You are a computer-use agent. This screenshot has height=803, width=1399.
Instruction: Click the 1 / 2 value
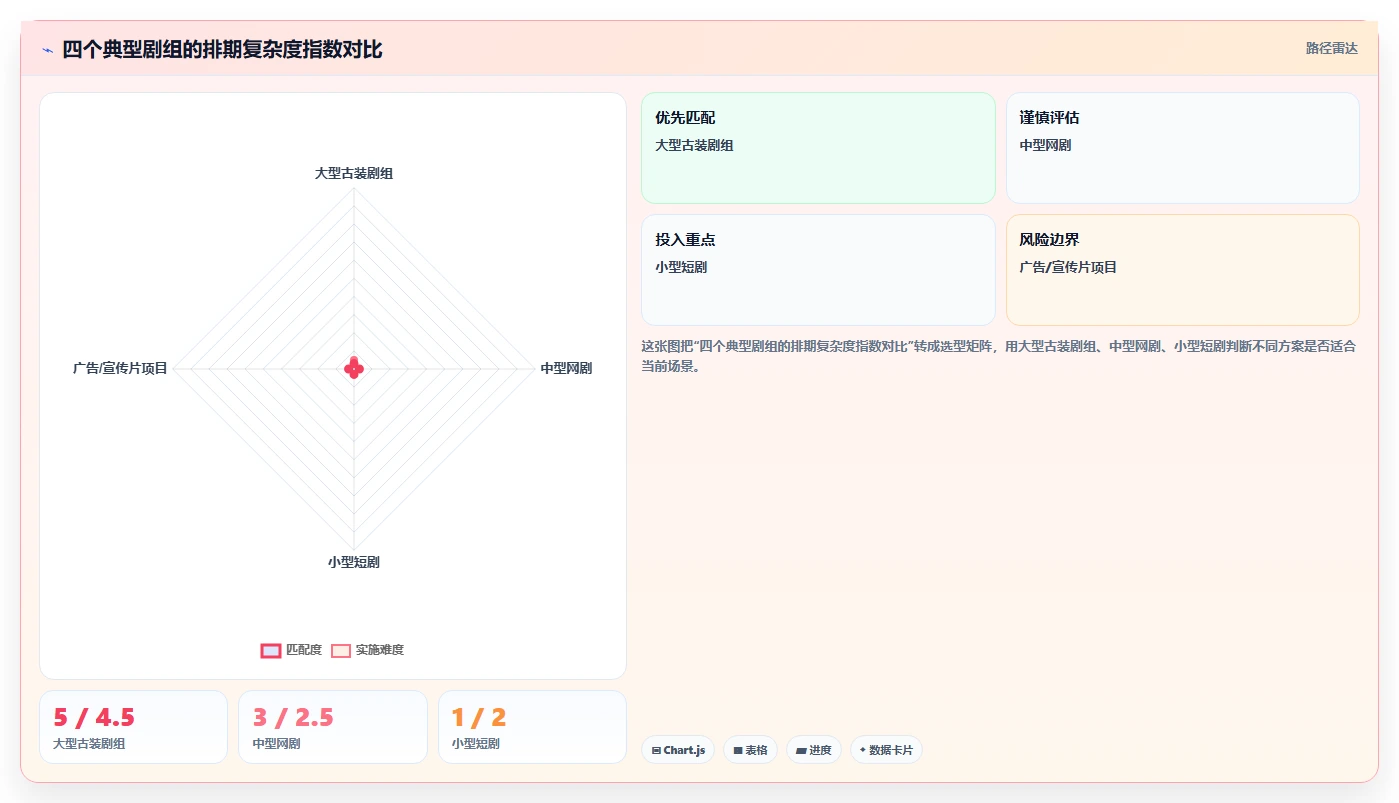479,718
